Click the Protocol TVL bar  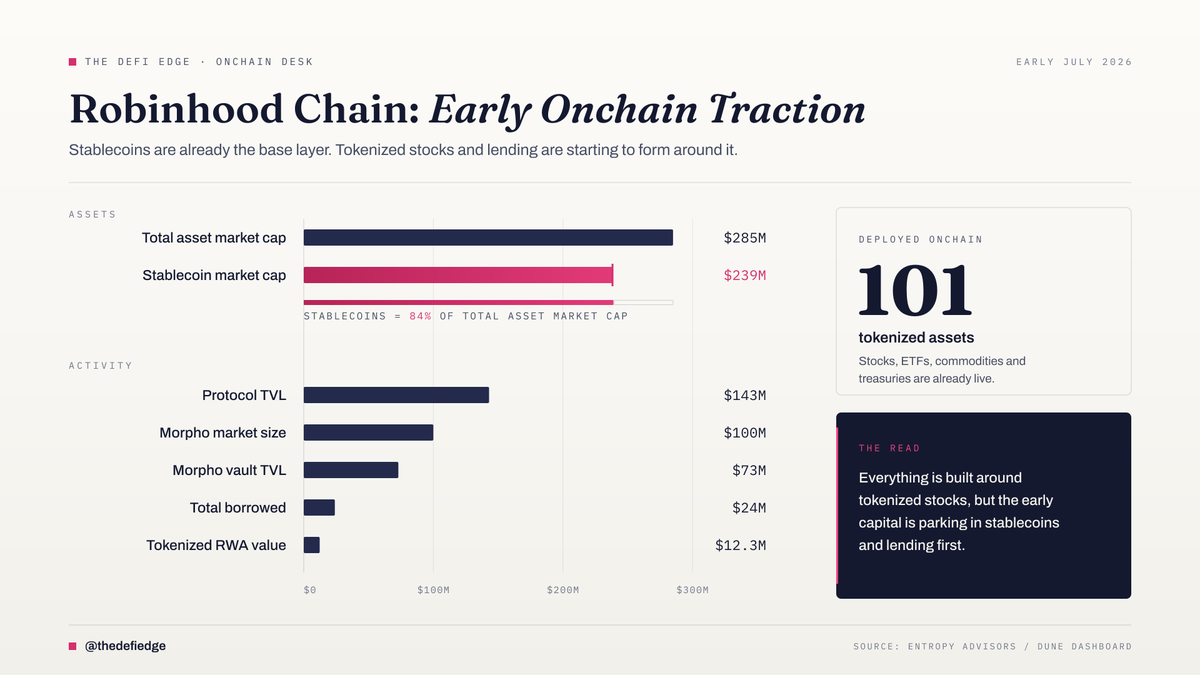click(x=396, y=395)
